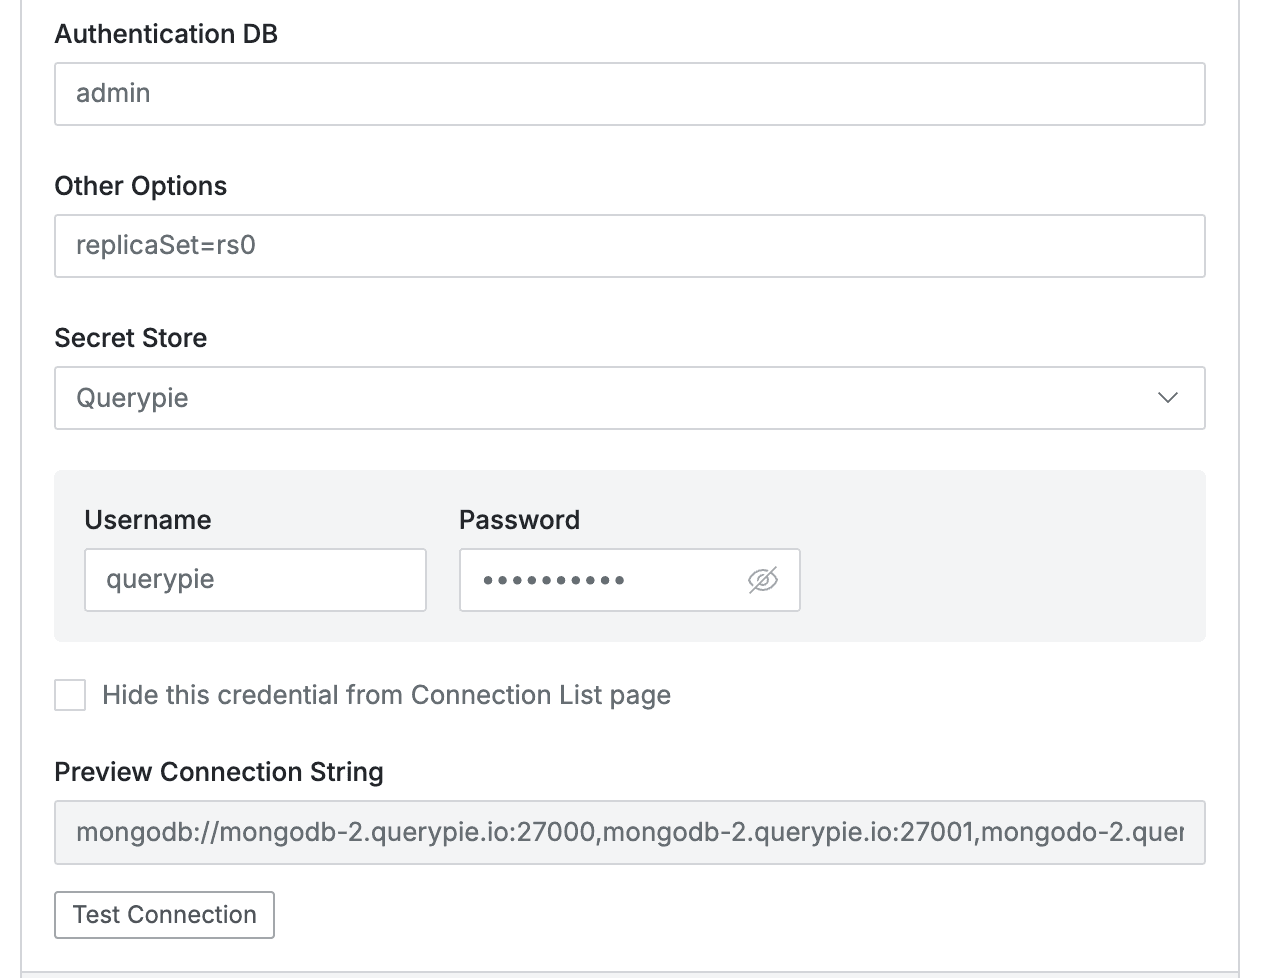
Task: Click the mongodb connection string preview
Action: [x=629, y=832]
